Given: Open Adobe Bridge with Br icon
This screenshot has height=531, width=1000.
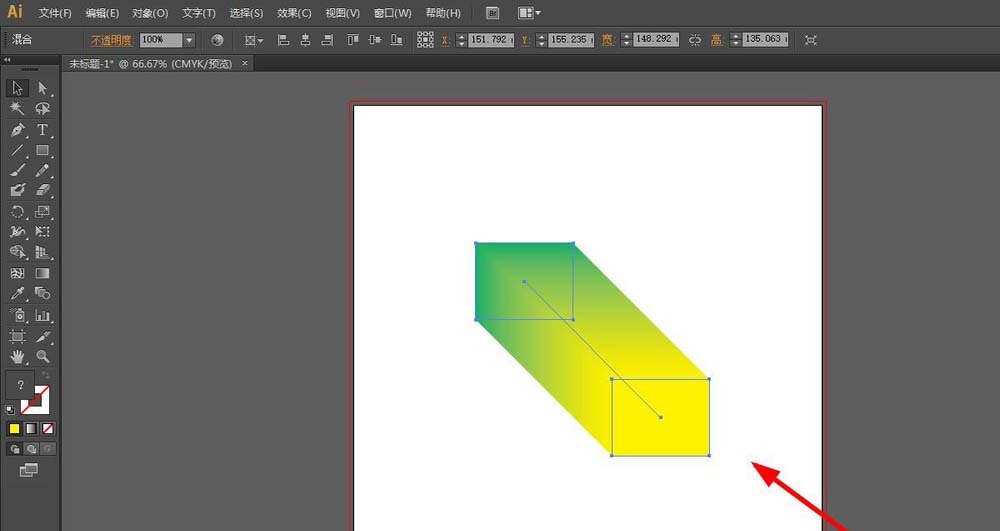Looking at the screenshot, I should [x=492, y=13].
